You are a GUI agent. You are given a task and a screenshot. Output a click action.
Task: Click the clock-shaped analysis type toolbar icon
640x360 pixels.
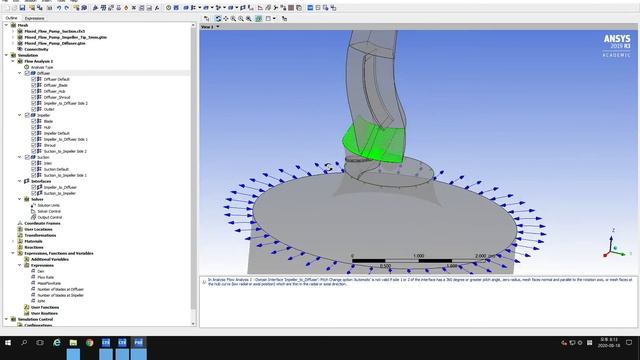point(168,8)
